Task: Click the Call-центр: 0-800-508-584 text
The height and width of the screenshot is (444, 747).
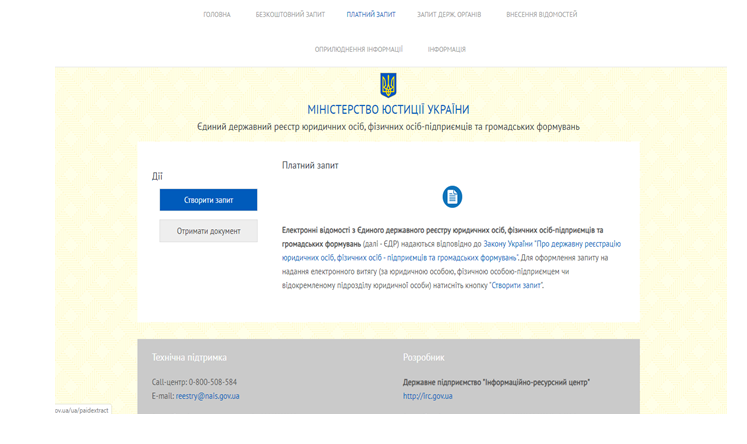Action: click(x=194, y=382)
